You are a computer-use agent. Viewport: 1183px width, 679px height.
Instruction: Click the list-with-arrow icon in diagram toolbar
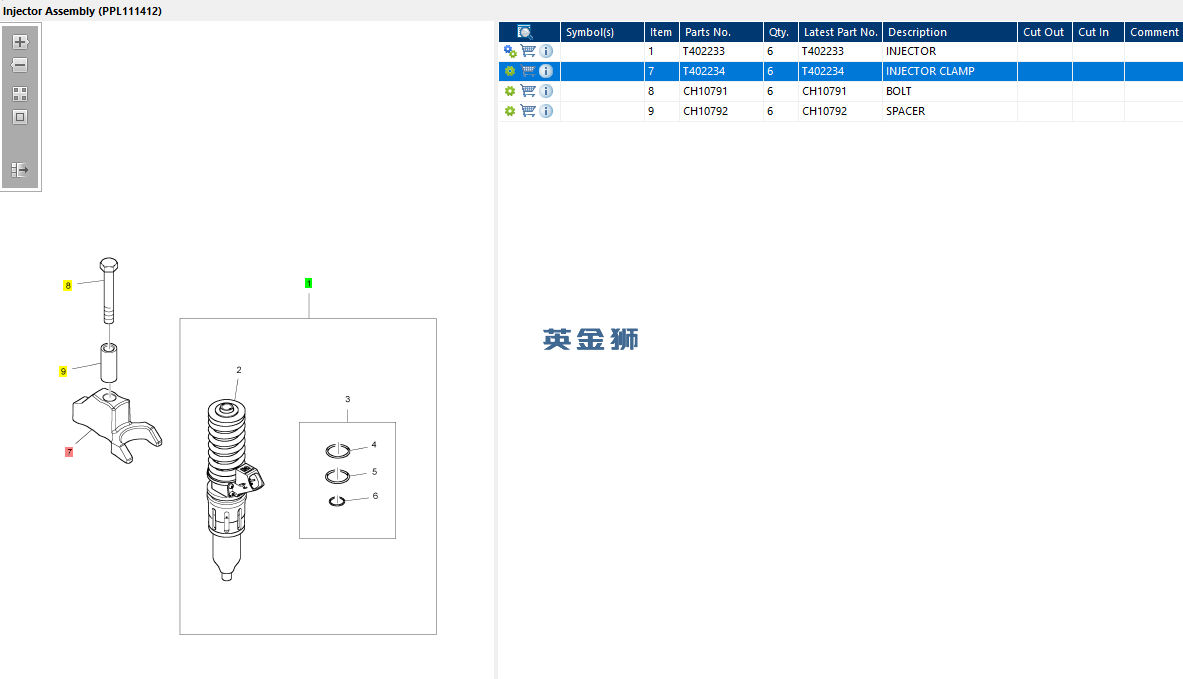(20, 170)
